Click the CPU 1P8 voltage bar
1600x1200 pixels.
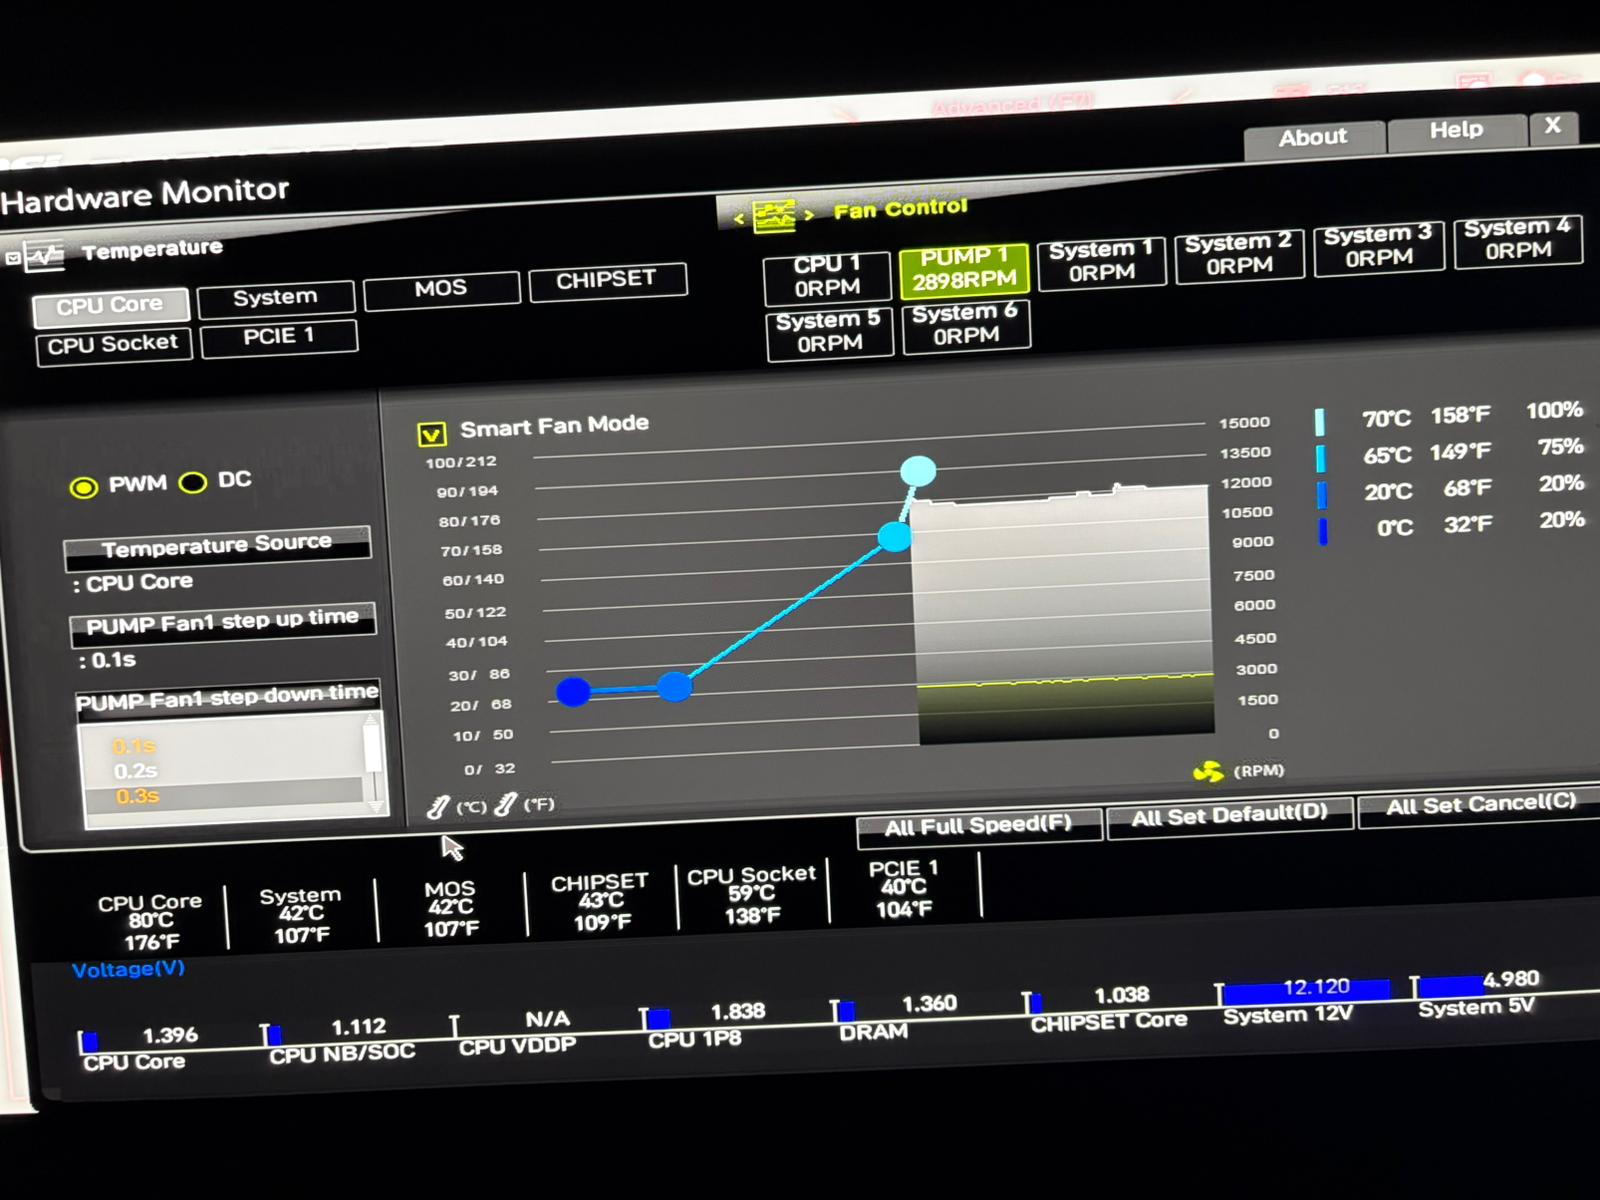coord(656,1019)
